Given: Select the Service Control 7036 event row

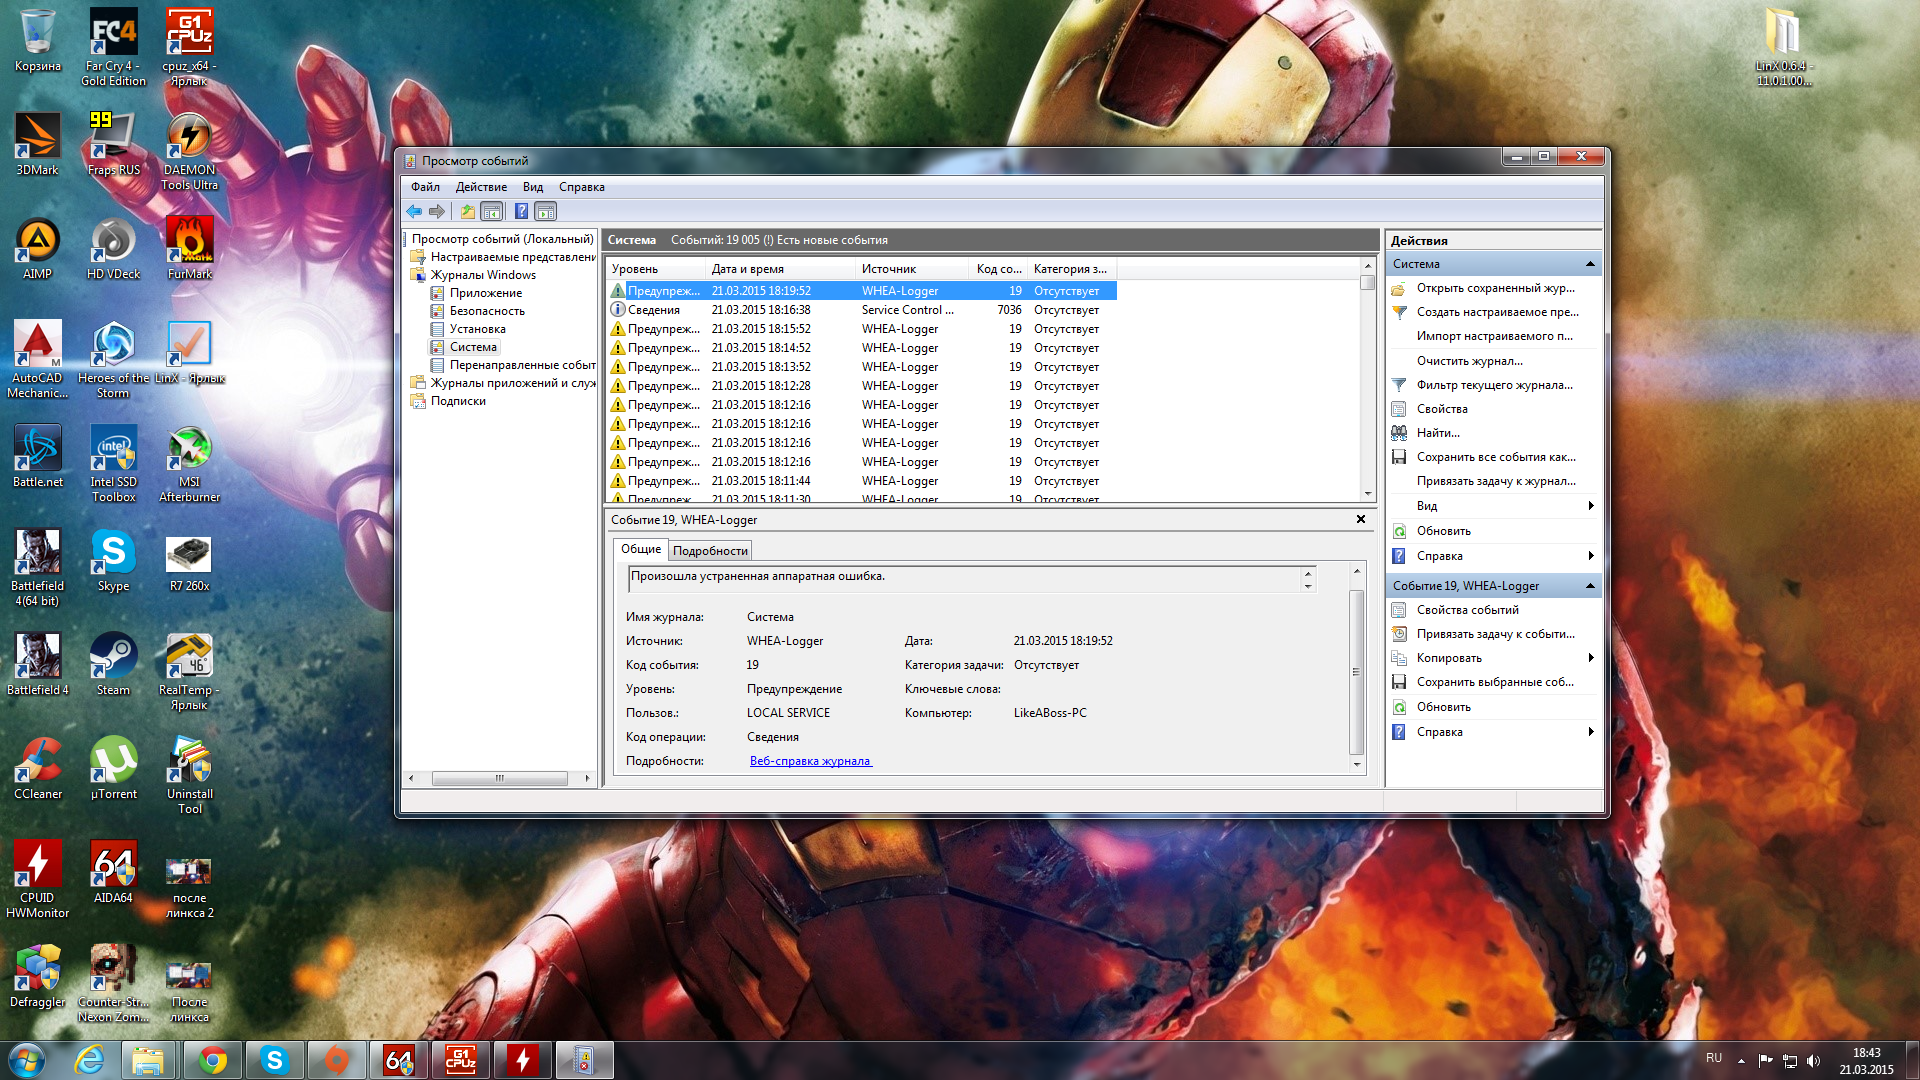Looking at the screenshot, I should coord(860,310).
